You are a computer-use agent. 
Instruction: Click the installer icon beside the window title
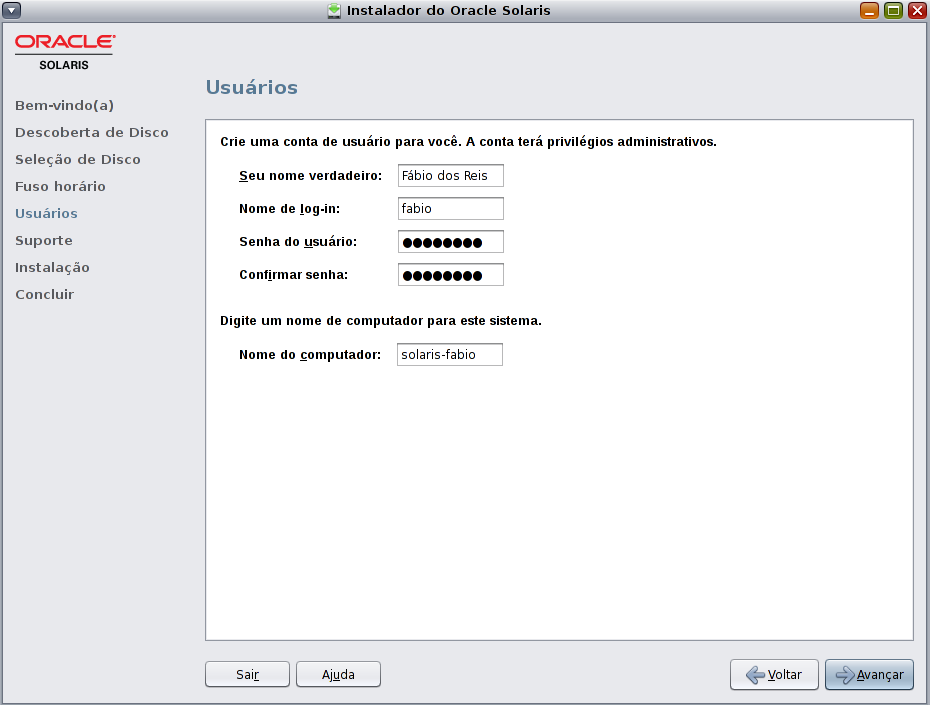(x=335, y=11)
